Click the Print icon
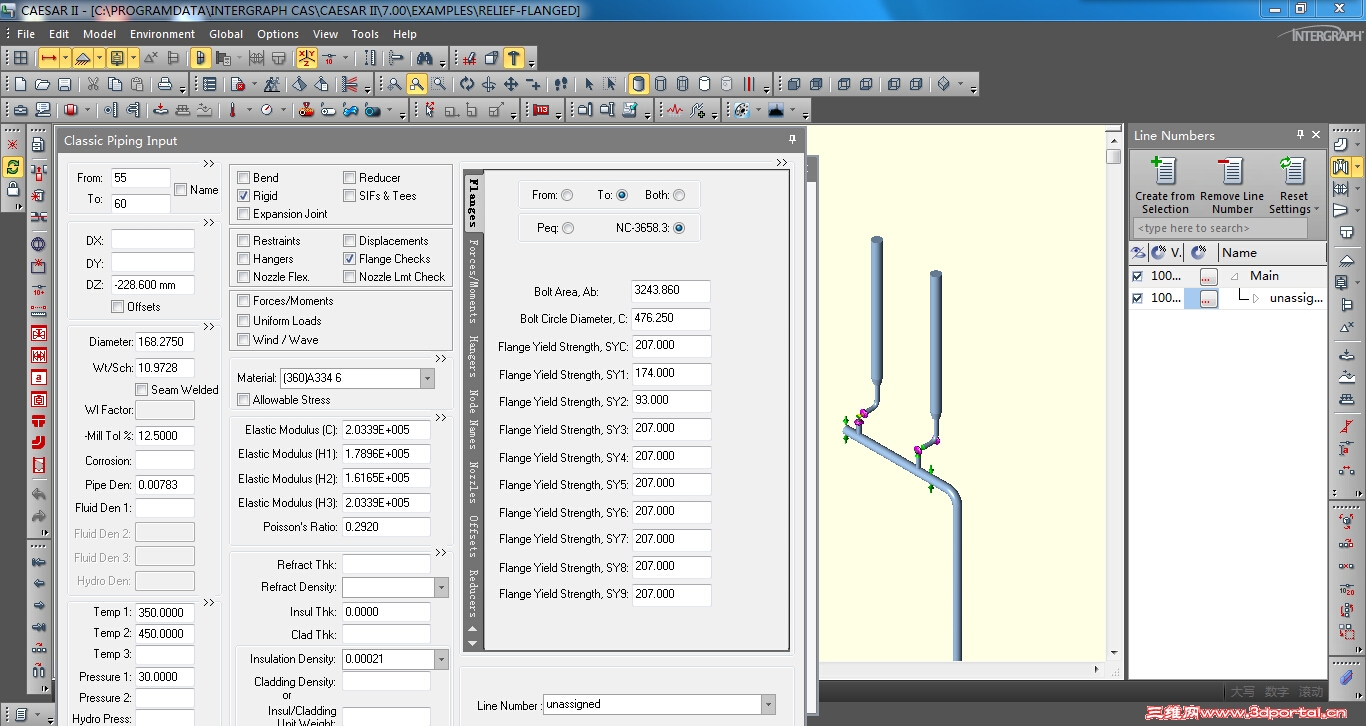This screenshot has height=726, width=1366. click(x=165, y=84)
